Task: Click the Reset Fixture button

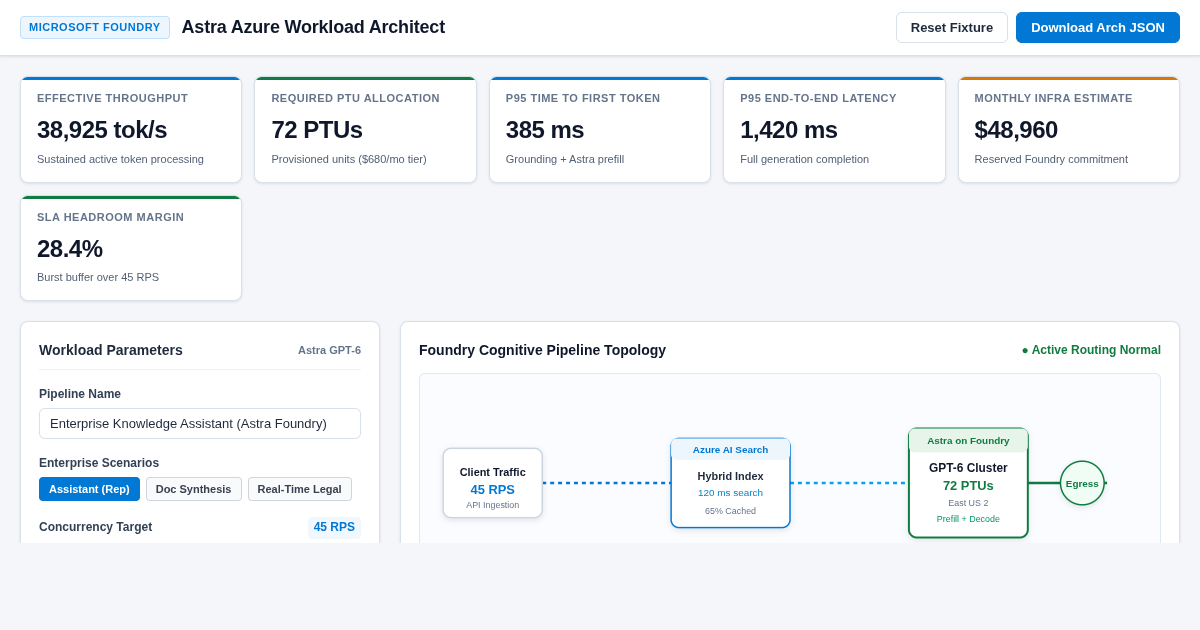Action: (951, 27)
